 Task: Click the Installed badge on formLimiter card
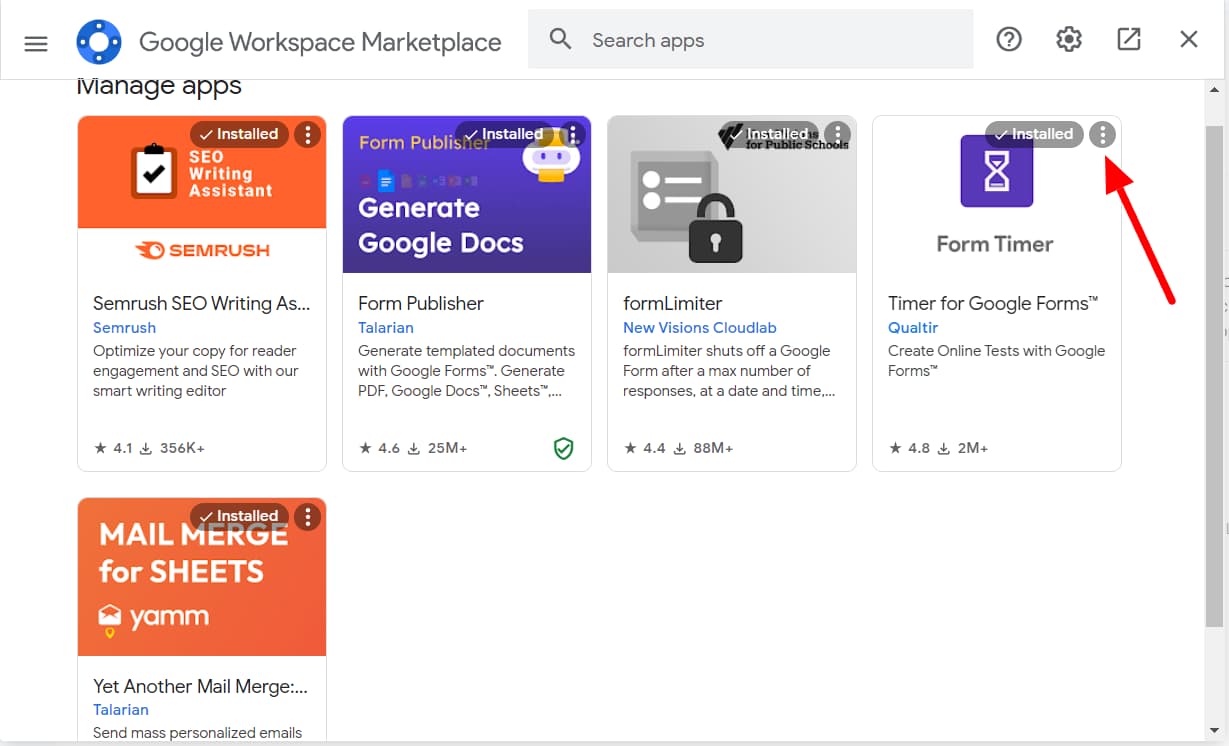769,134
